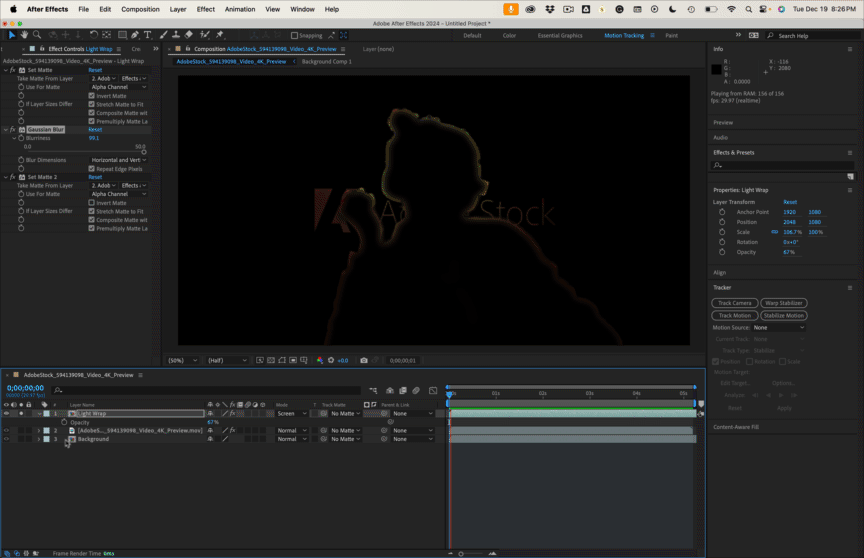Toggle Premultiply Matte Layer under Set Matte 2

click(x=91, y=229)
